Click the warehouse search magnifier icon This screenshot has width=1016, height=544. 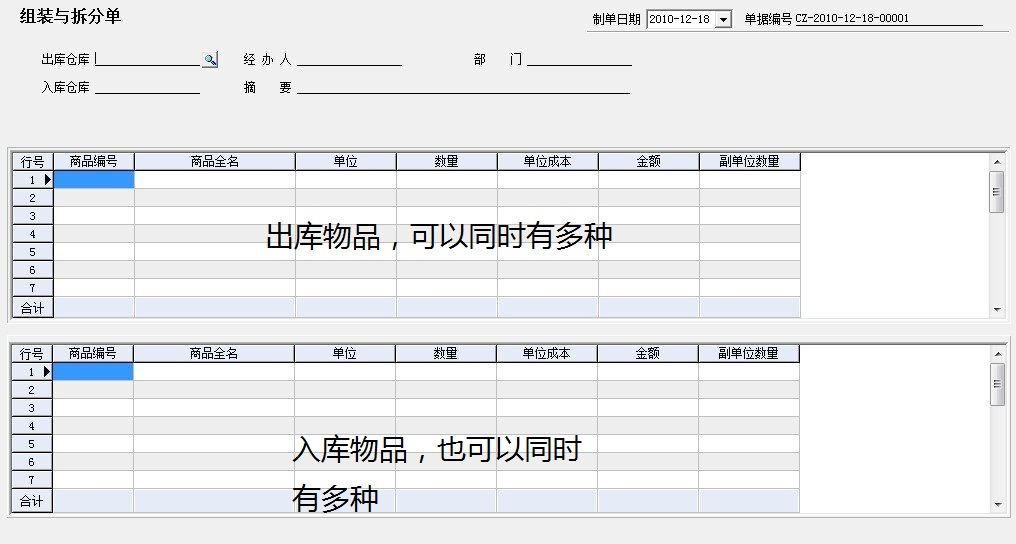210,60
